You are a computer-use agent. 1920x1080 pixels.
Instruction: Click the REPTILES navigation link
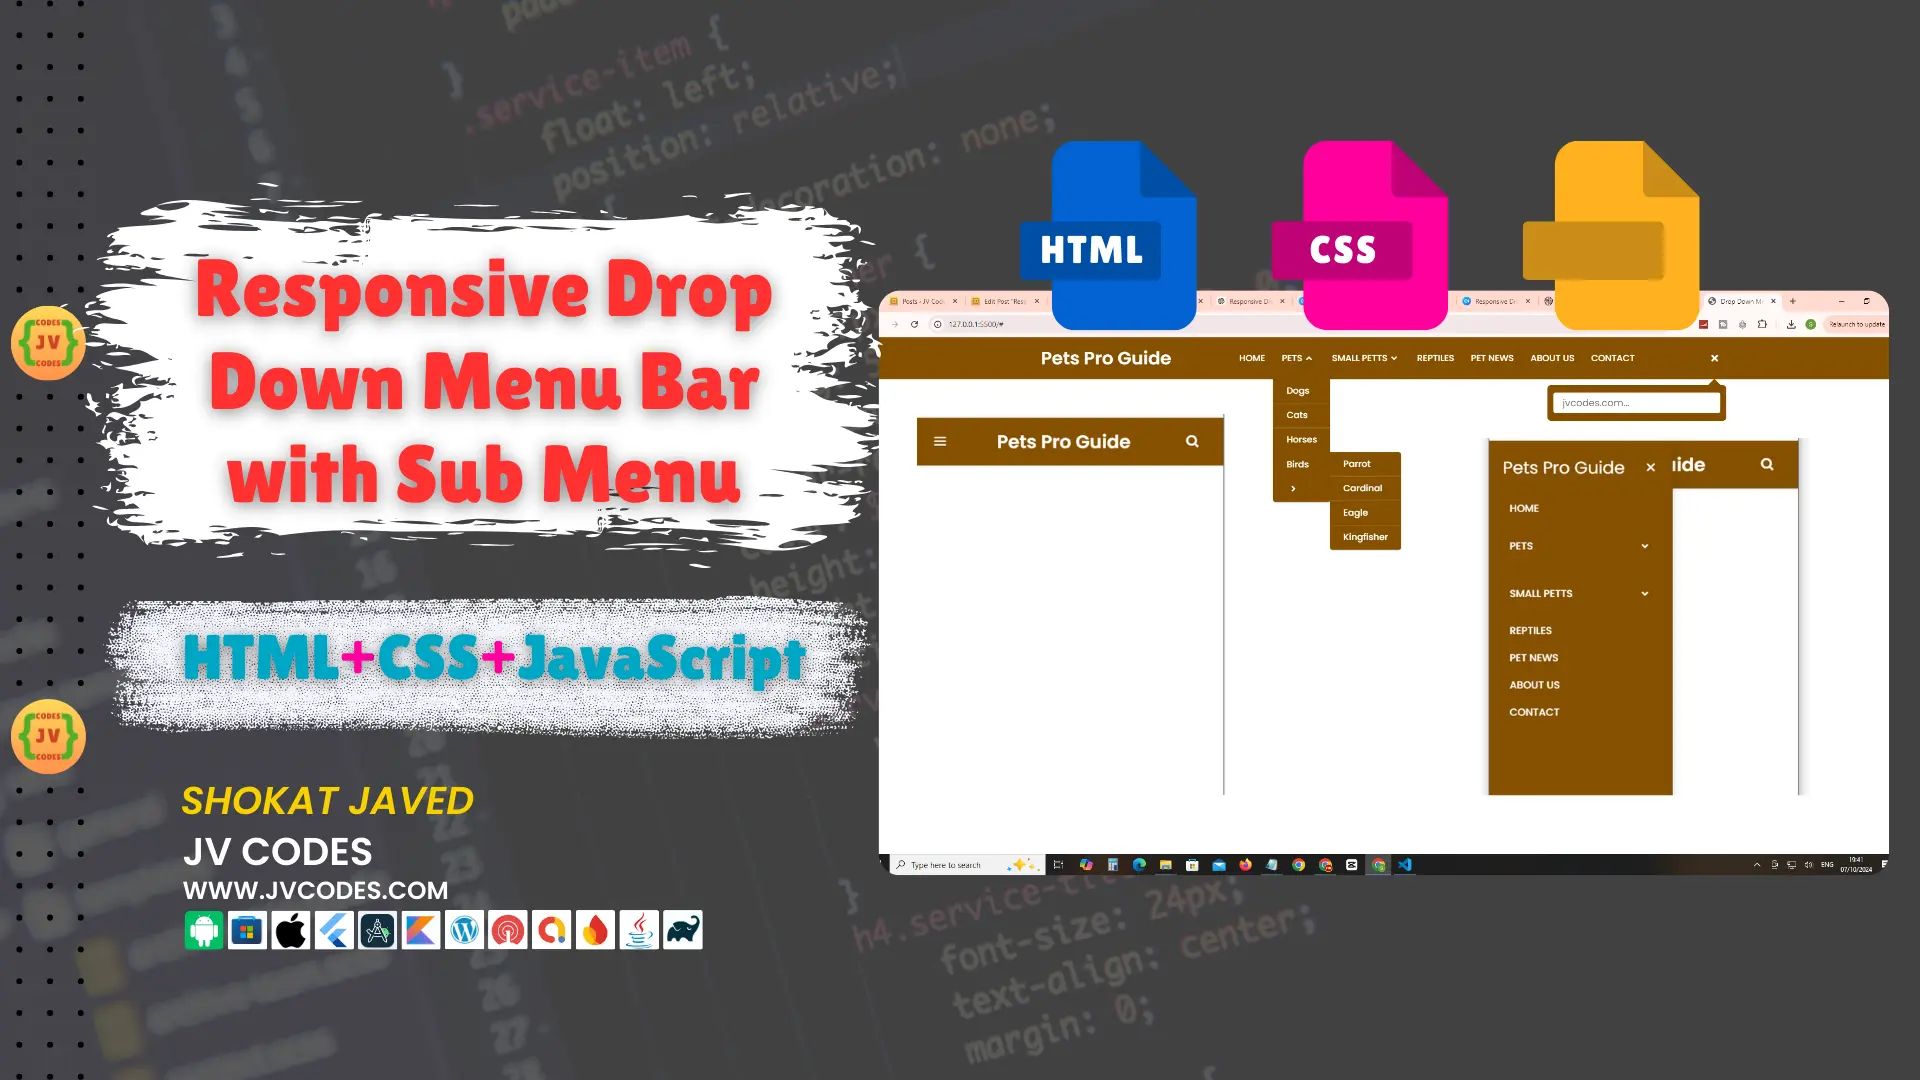(1435, 359)
